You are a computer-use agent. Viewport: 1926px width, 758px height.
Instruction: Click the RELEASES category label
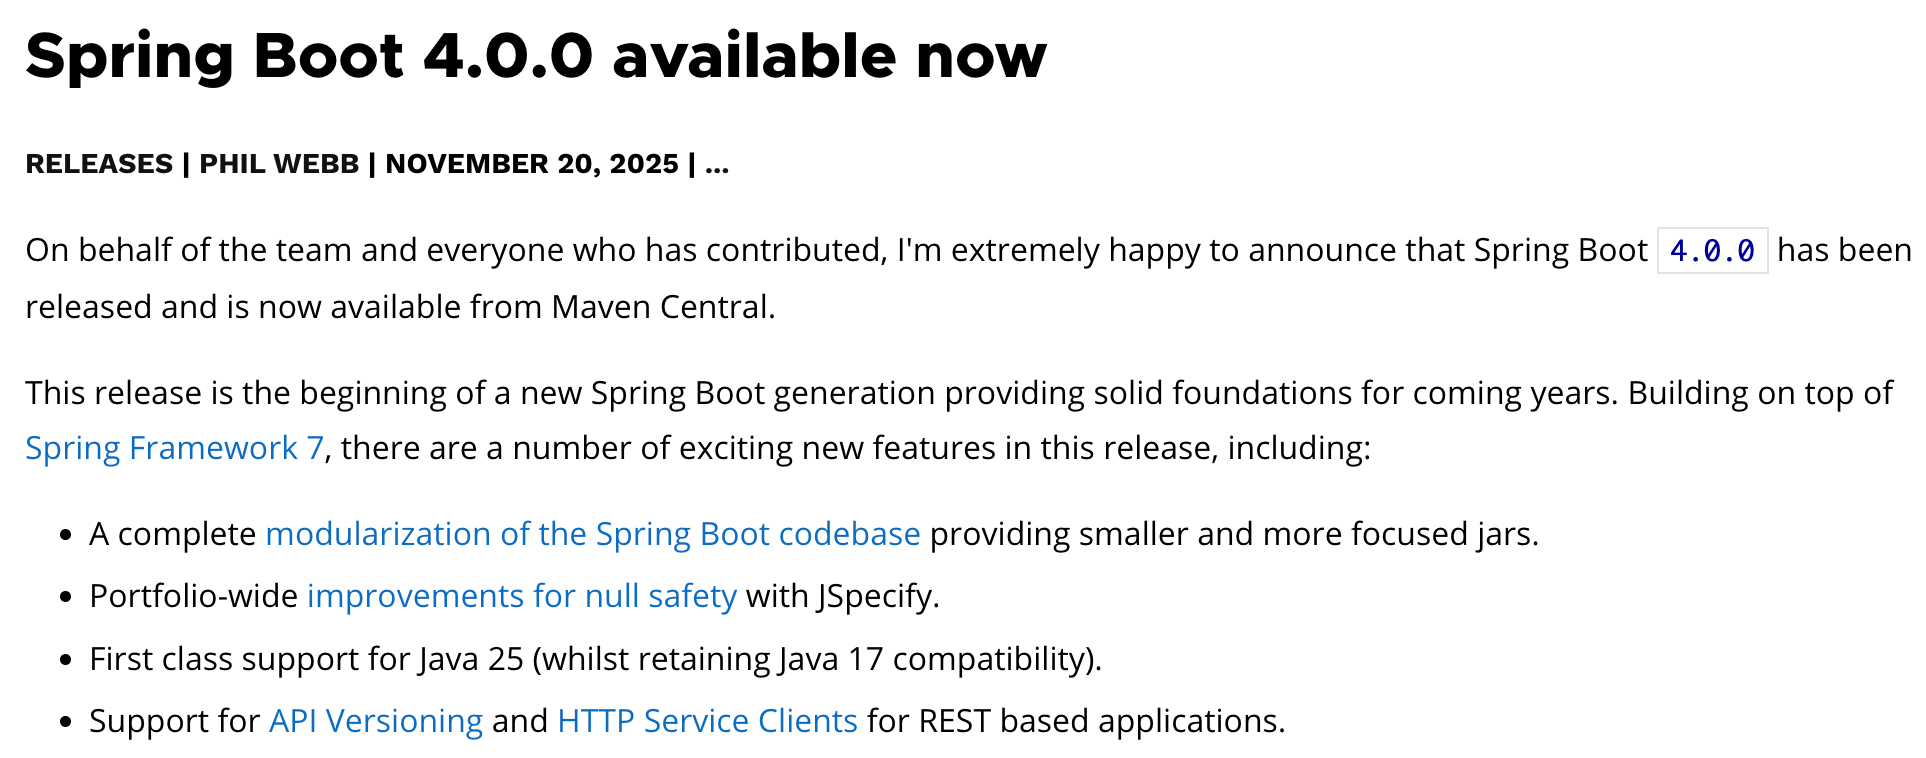(99, 164)
